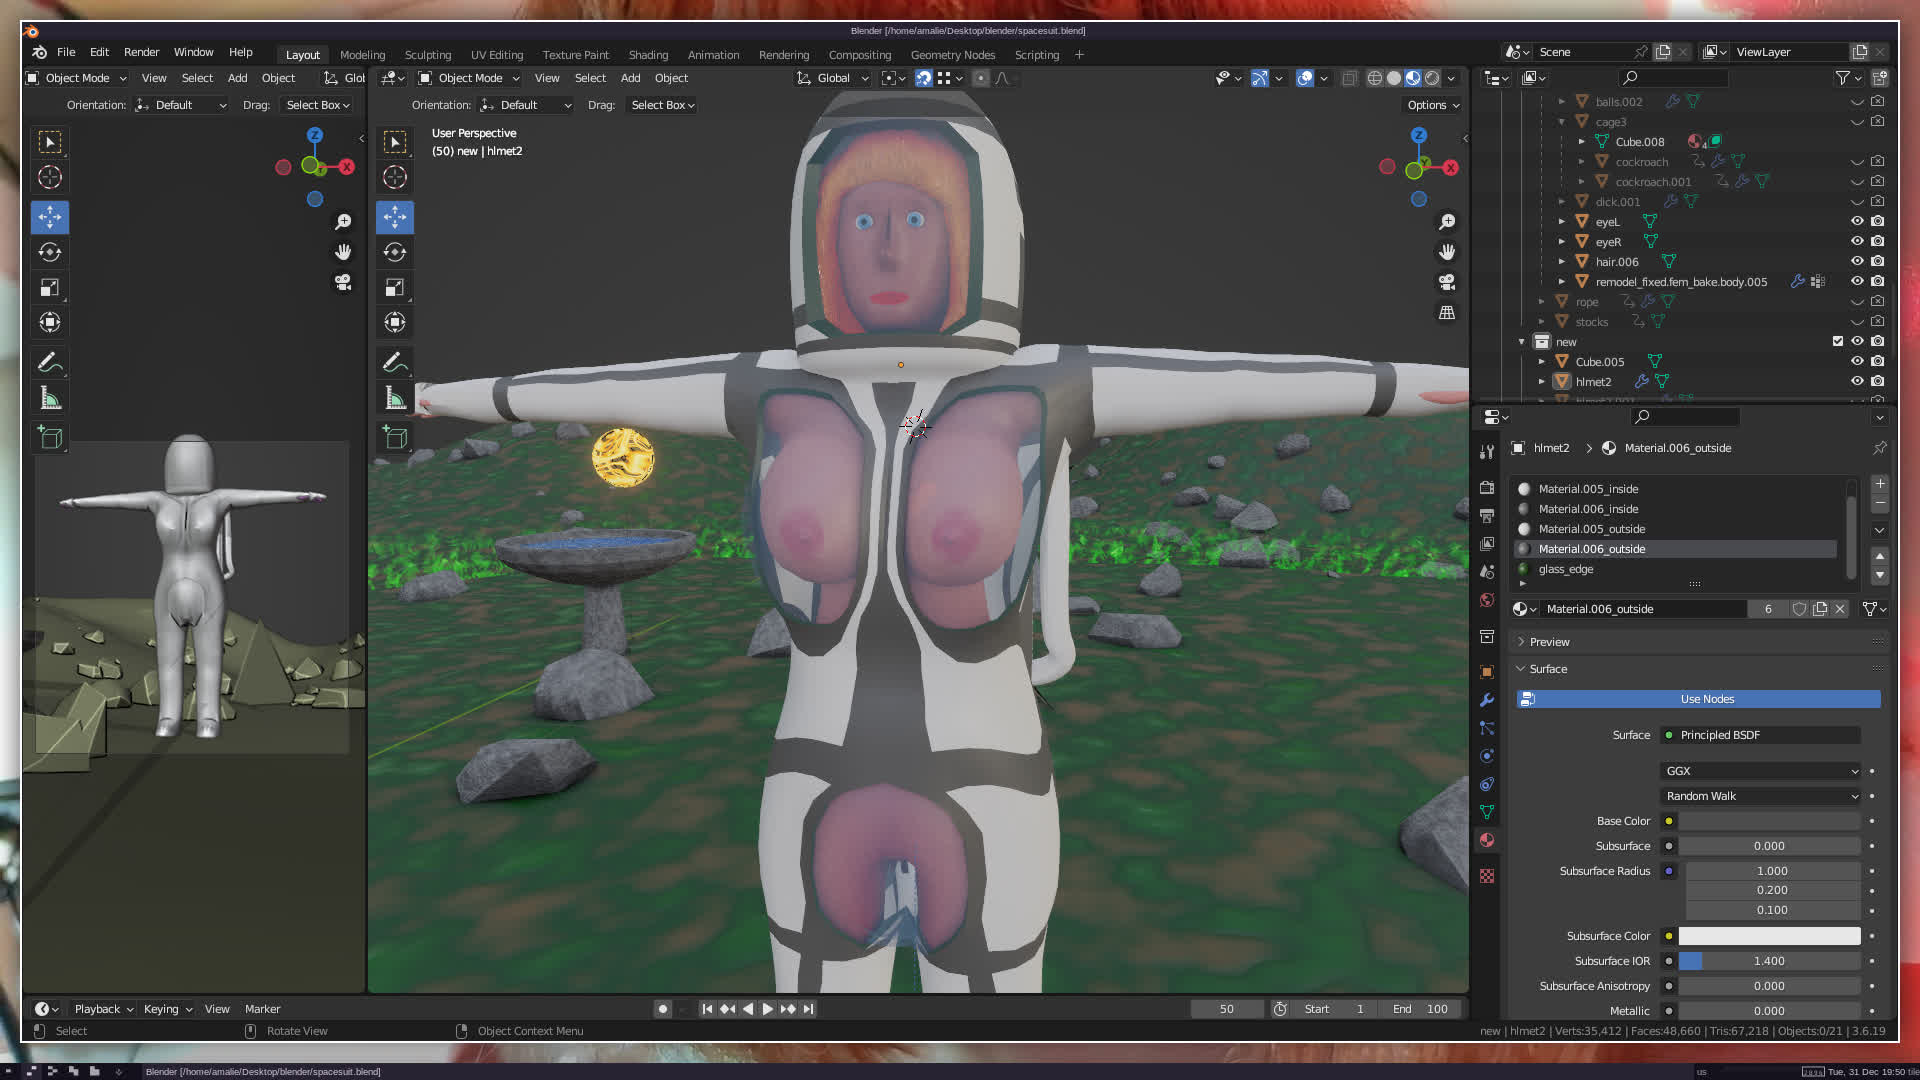Expand the Preview panel
Image resolution: width=1920 pixels, height=1080 pixels.
click(1549, 642)
